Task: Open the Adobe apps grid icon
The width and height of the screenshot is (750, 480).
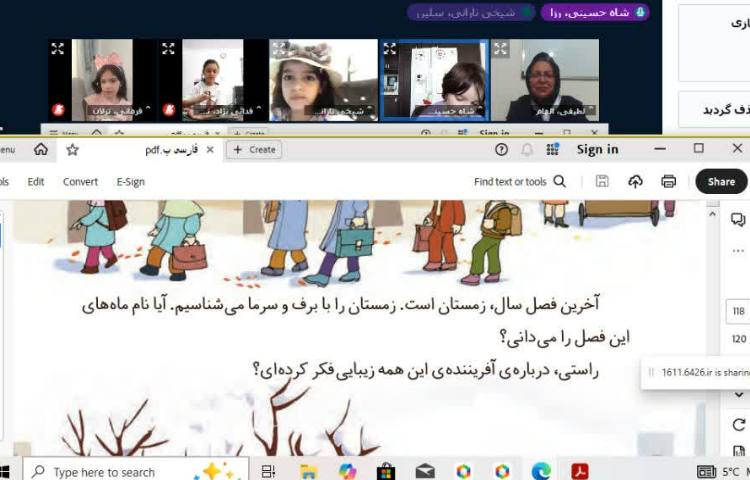Action: 552,150
